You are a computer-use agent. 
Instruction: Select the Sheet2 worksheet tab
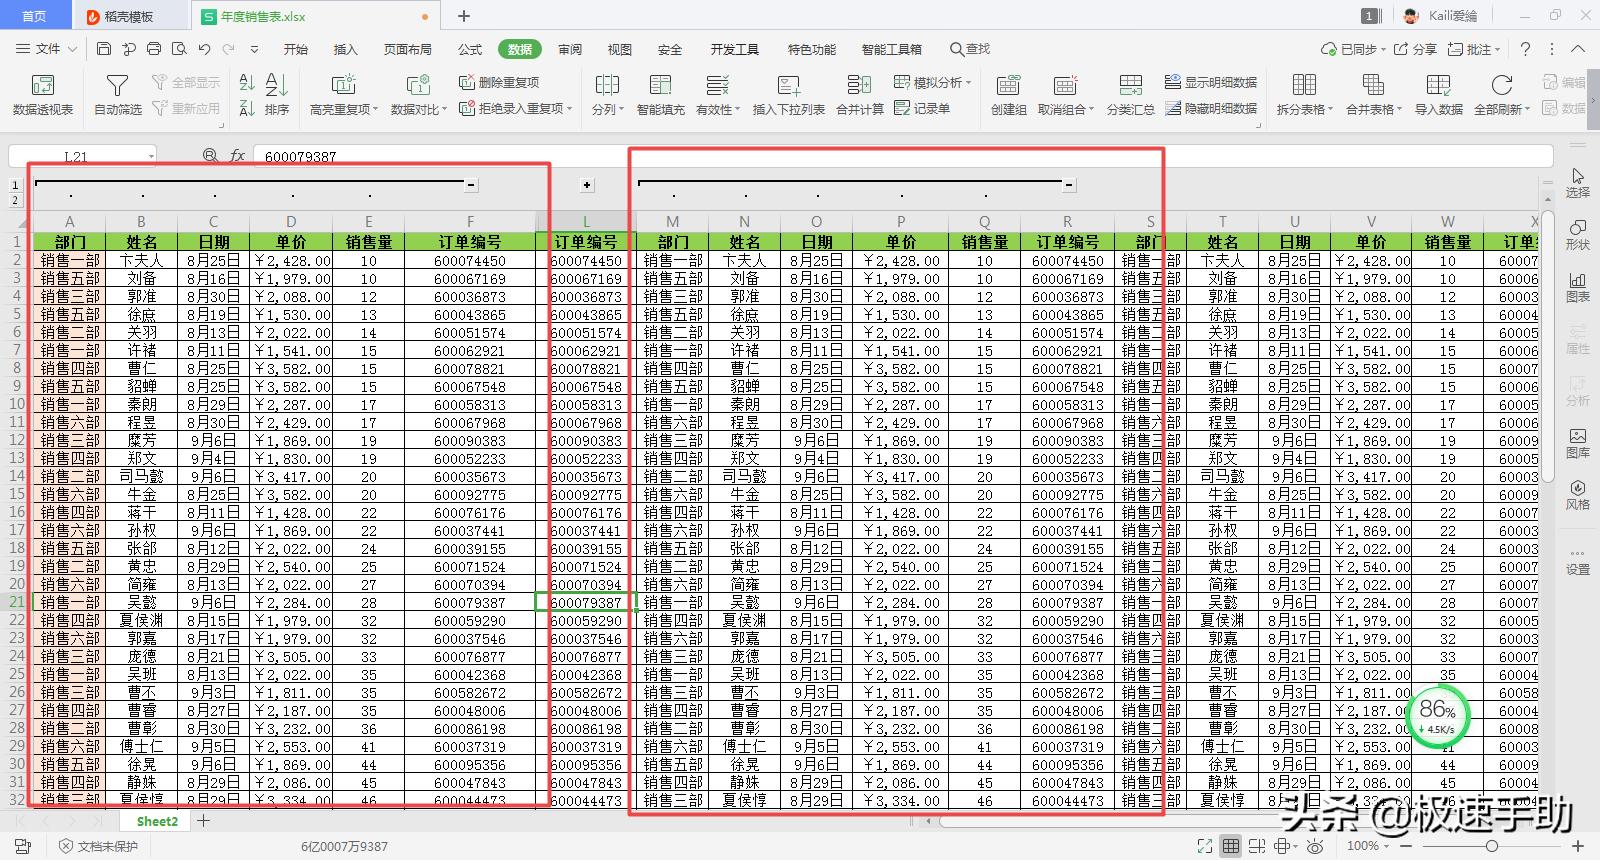(x=157, y=821)
